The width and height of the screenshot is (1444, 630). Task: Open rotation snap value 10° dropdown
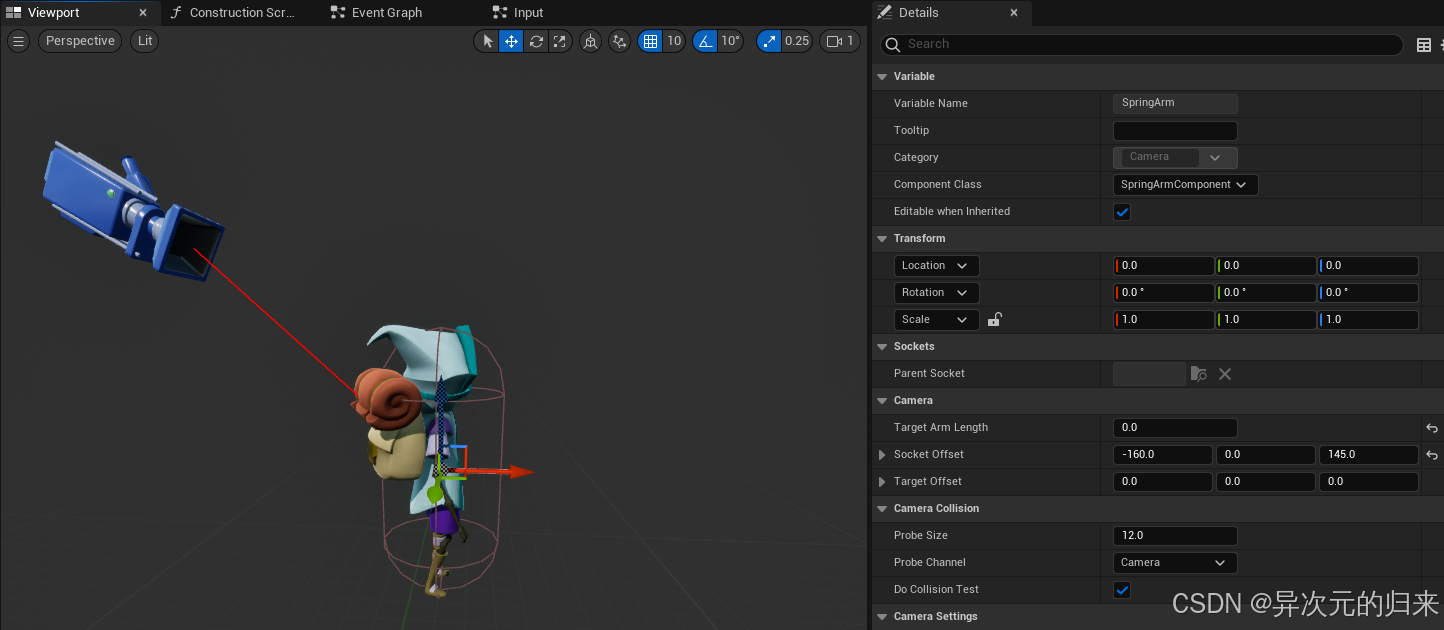[730, 41]
